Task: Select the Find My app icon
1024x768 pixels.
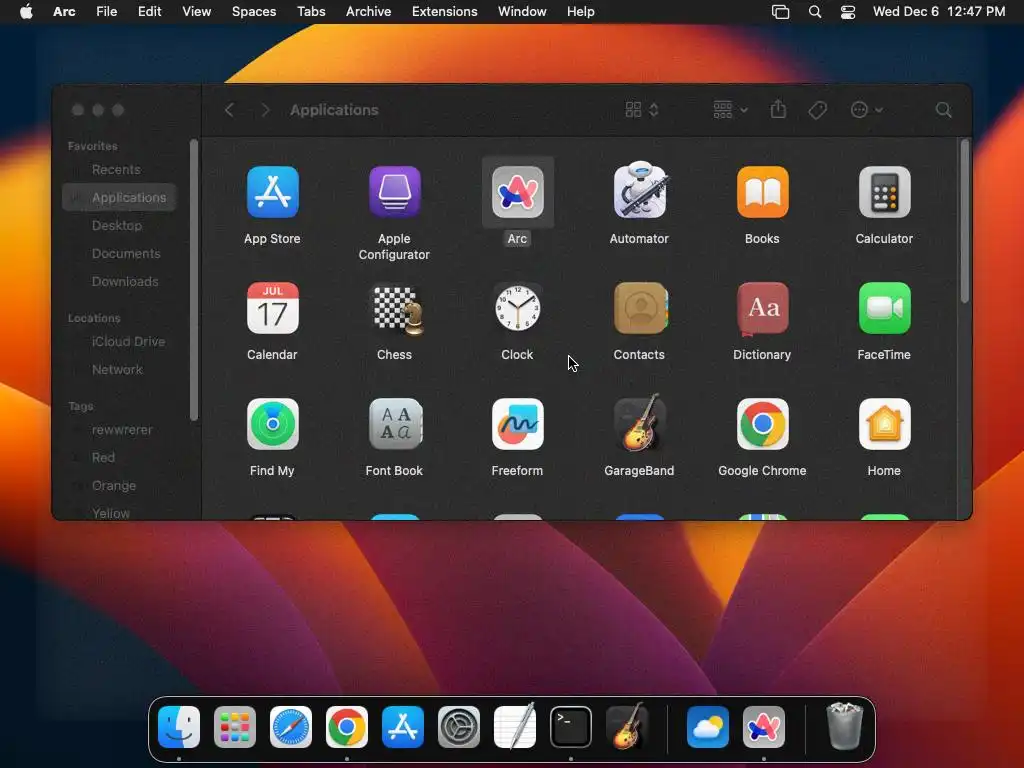Action: coord(272,424)
